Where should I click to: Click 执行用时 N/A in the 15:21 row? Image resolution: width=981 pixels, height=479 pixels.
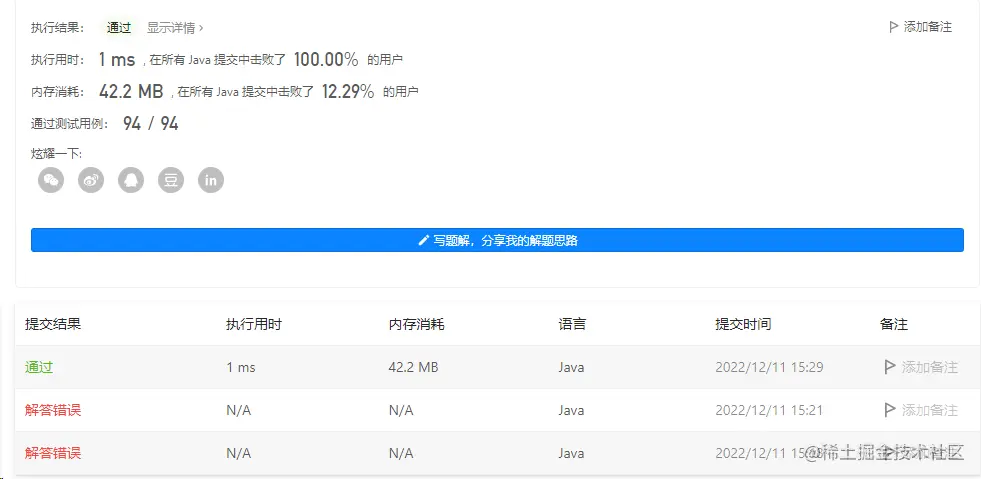point(238,410)
